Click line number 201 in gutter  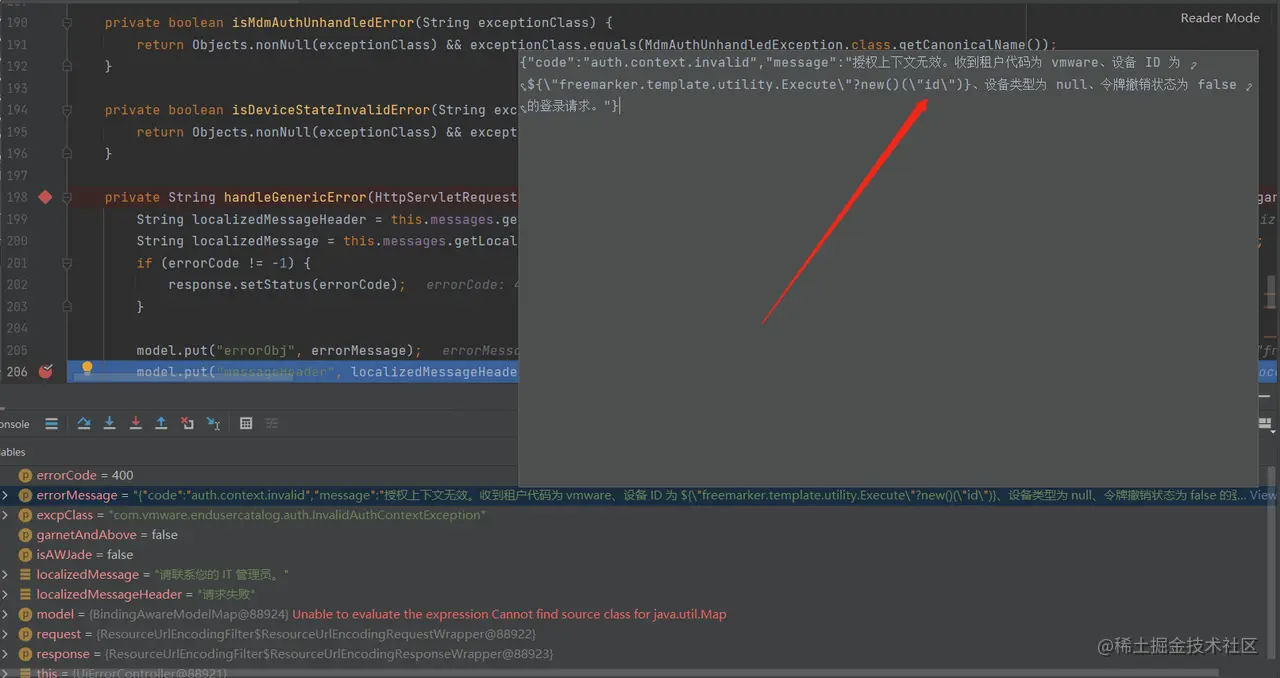(18, 263)
